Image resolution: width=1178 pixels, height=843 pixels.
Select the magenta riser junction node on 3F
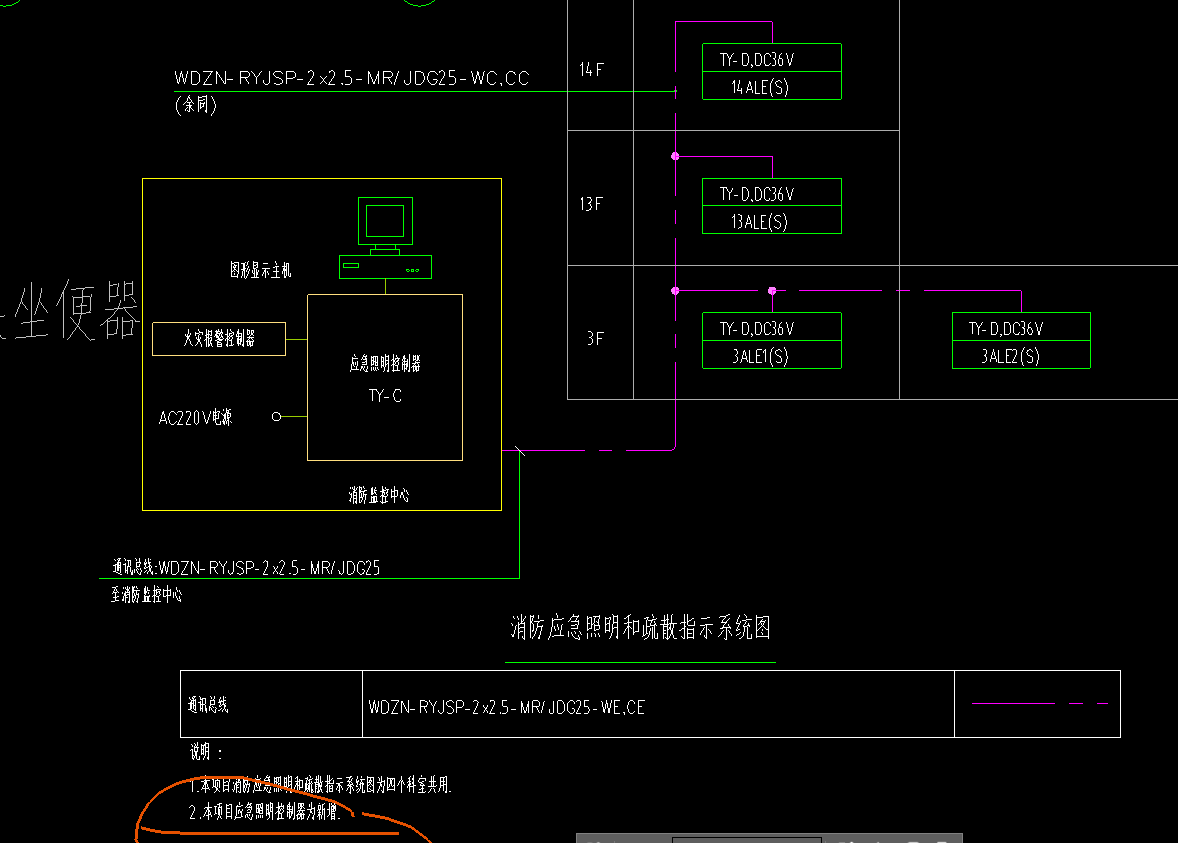pos(675,291)
